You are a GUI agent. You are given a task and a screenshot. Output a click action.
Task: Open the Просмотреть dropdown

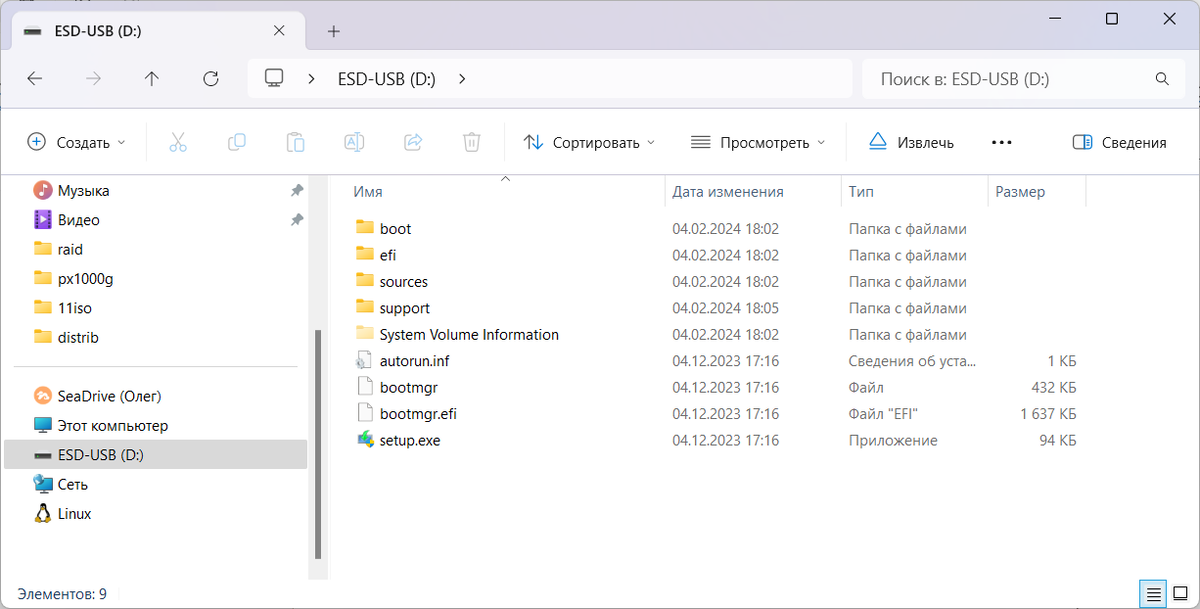758,142
